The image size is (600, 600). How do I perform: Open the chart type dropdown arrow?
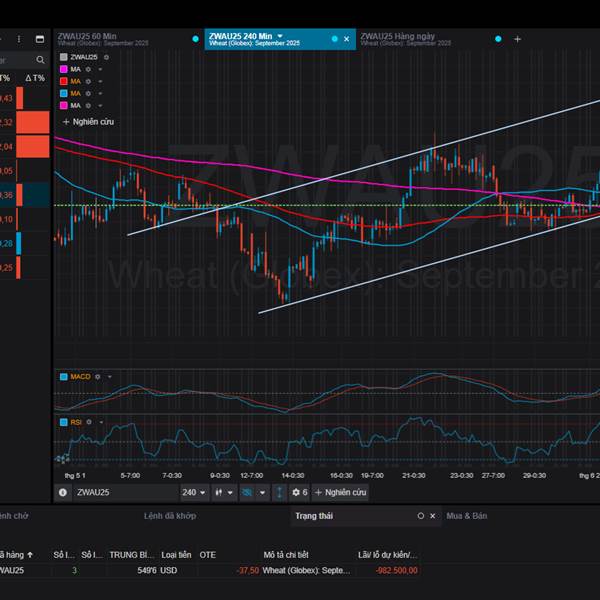click(230, 492)
